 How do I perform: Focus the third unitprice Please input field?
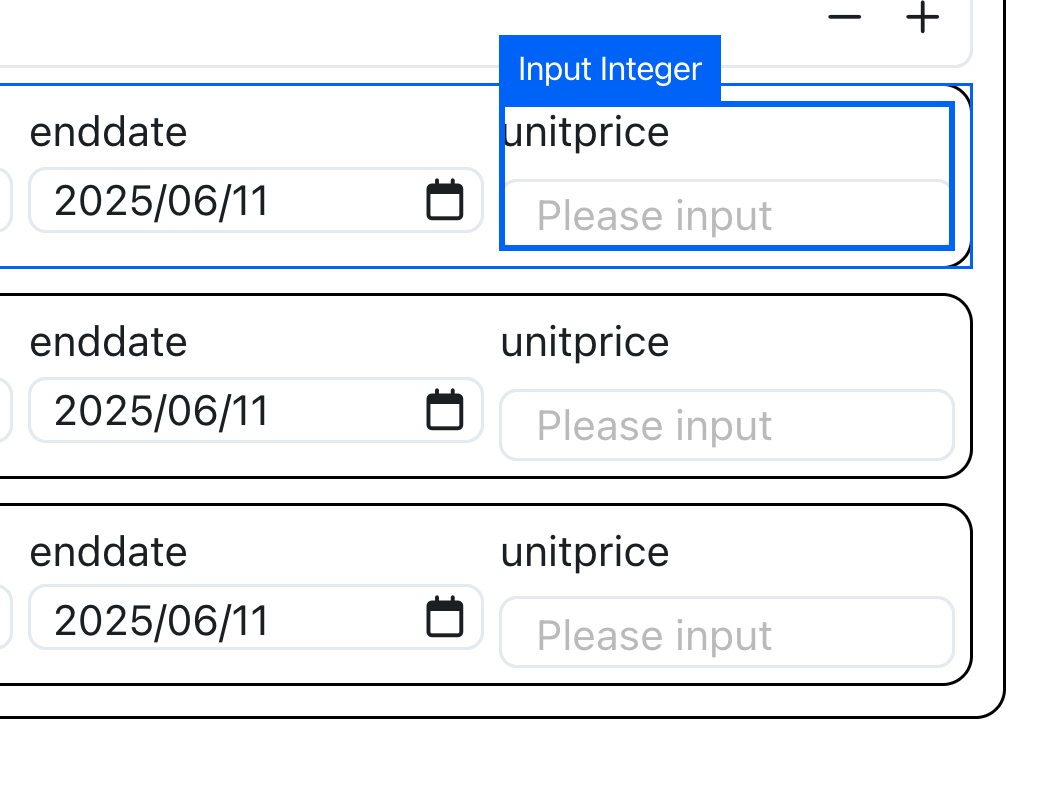tap(727, 632)
